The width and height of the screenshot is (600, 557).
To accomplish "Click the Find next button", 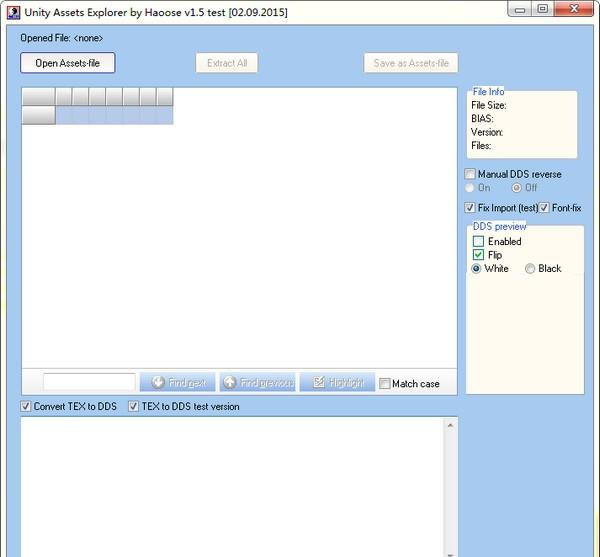I will pos(178,382).
